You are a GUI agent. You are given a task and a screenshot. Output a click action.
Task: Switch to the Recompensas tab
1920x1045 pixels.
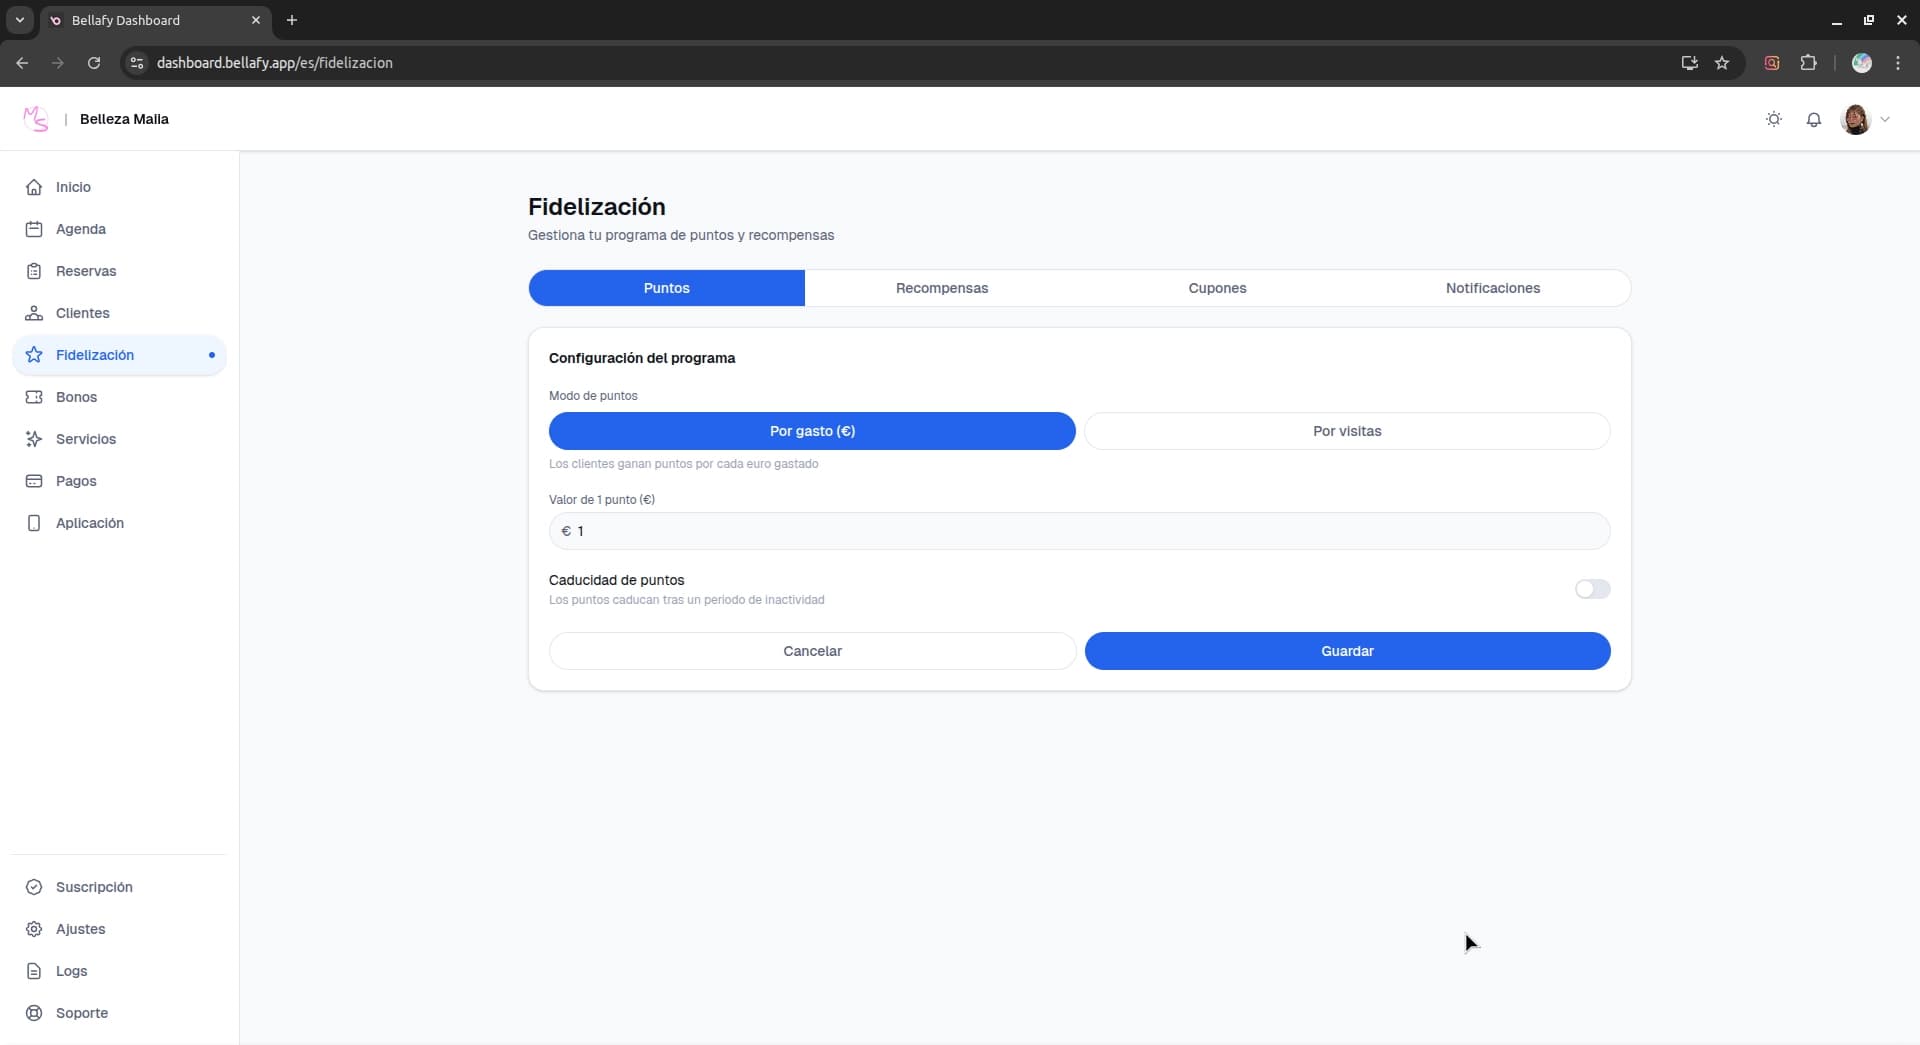pos(941,288)
